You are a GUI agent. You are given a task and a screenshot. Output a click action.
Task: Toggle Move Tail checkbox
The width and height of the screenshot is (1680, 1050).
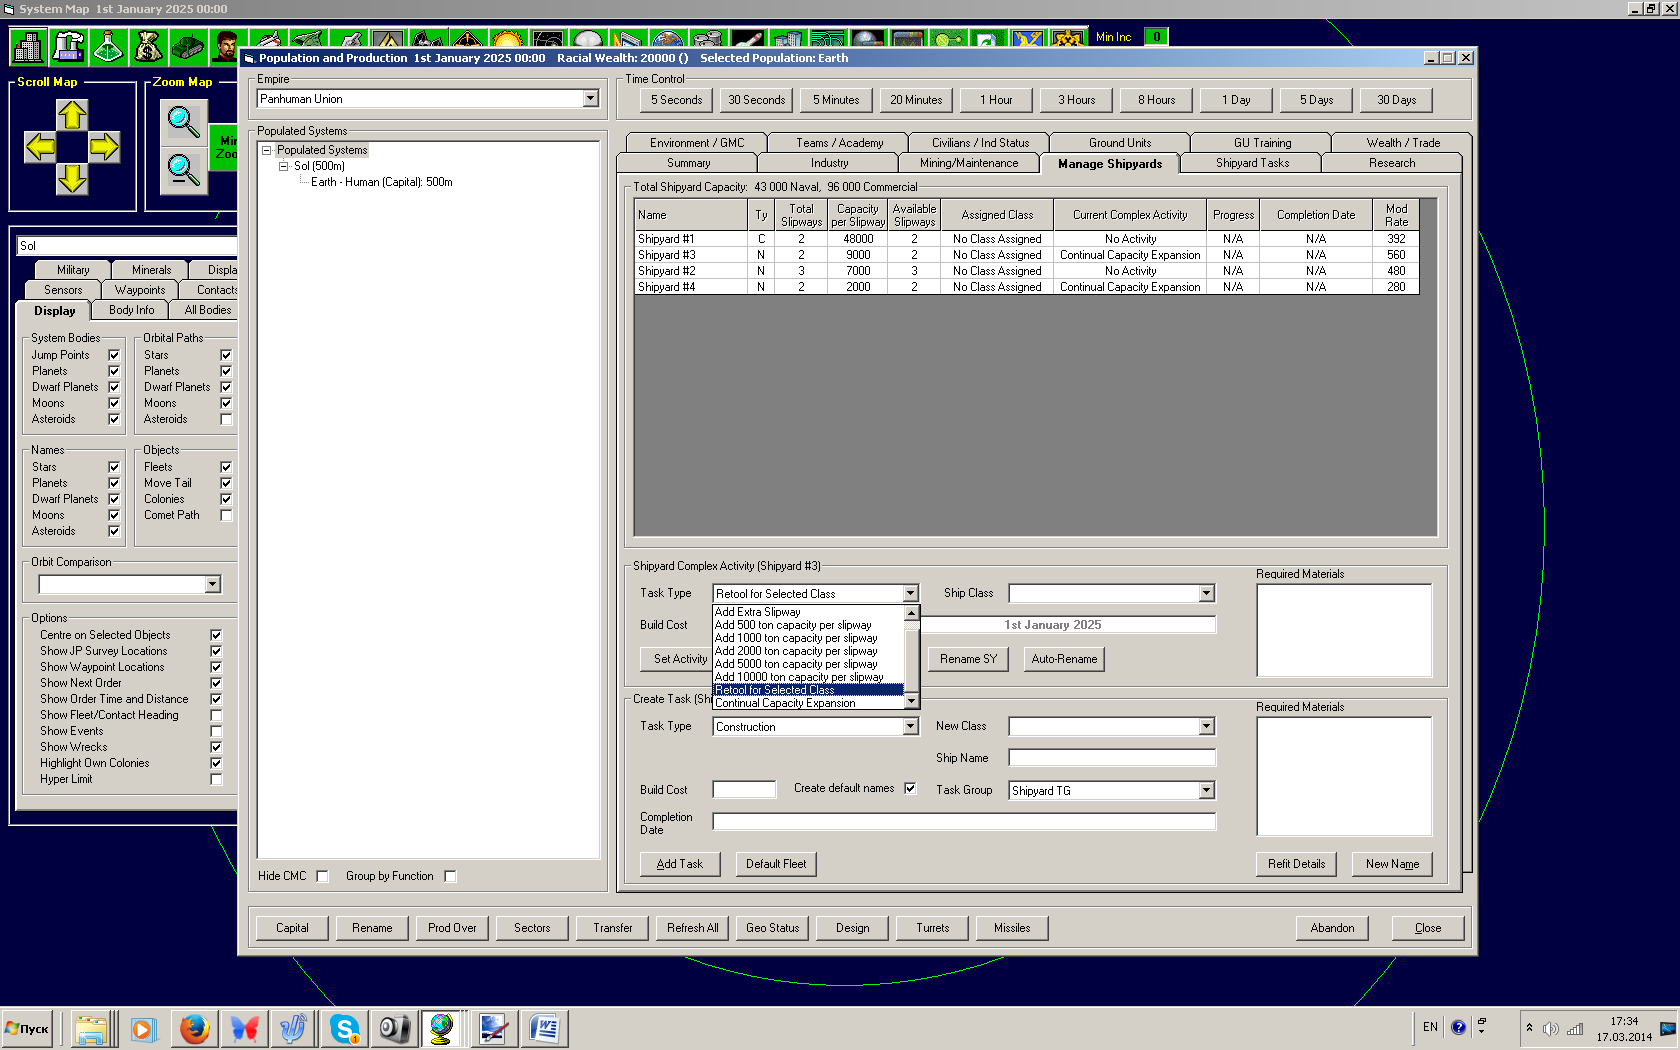[226, 483]
